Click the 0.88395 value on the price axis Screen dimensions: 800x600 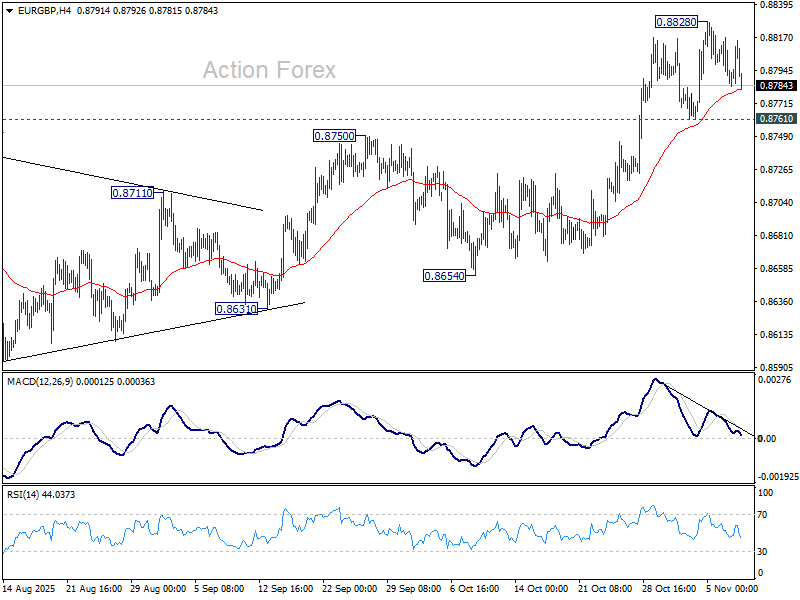tap(776, 5)
